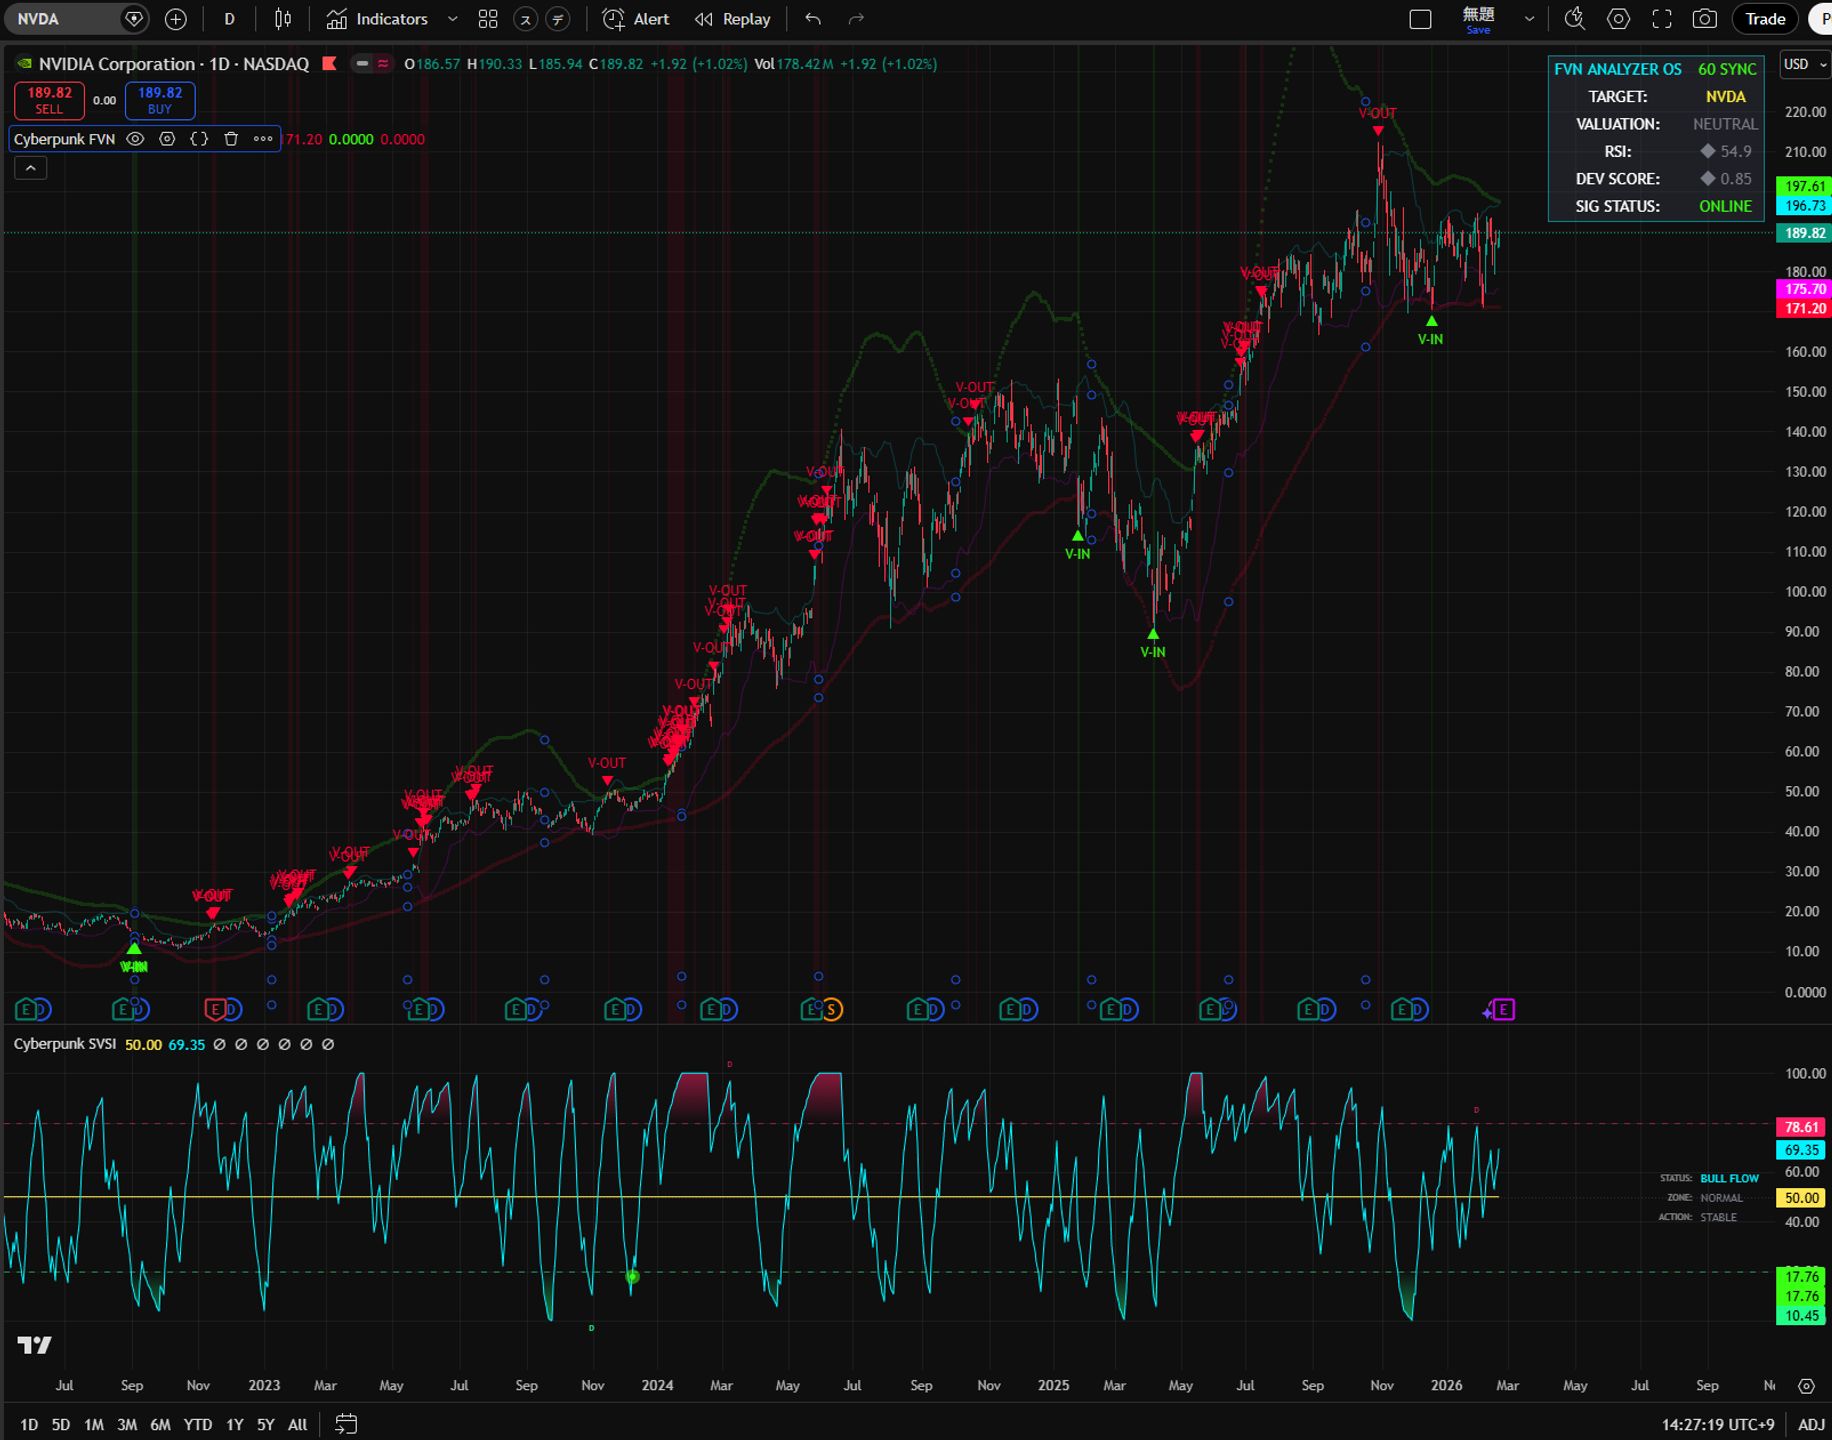This screenshot has width=1832, height=1440.
Task: Remove Cyberpunk FVN with the trash icon
Action: click(x=231, y=139)
